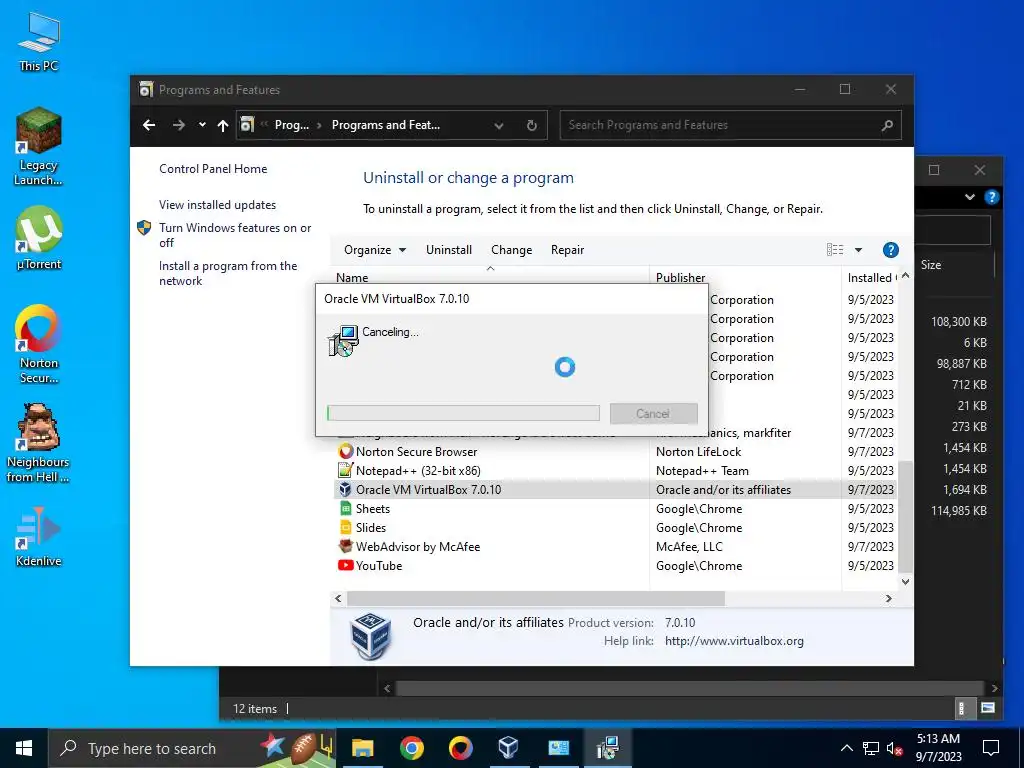
Task: Open the help question mark button
Action: [x=890, y=249]
